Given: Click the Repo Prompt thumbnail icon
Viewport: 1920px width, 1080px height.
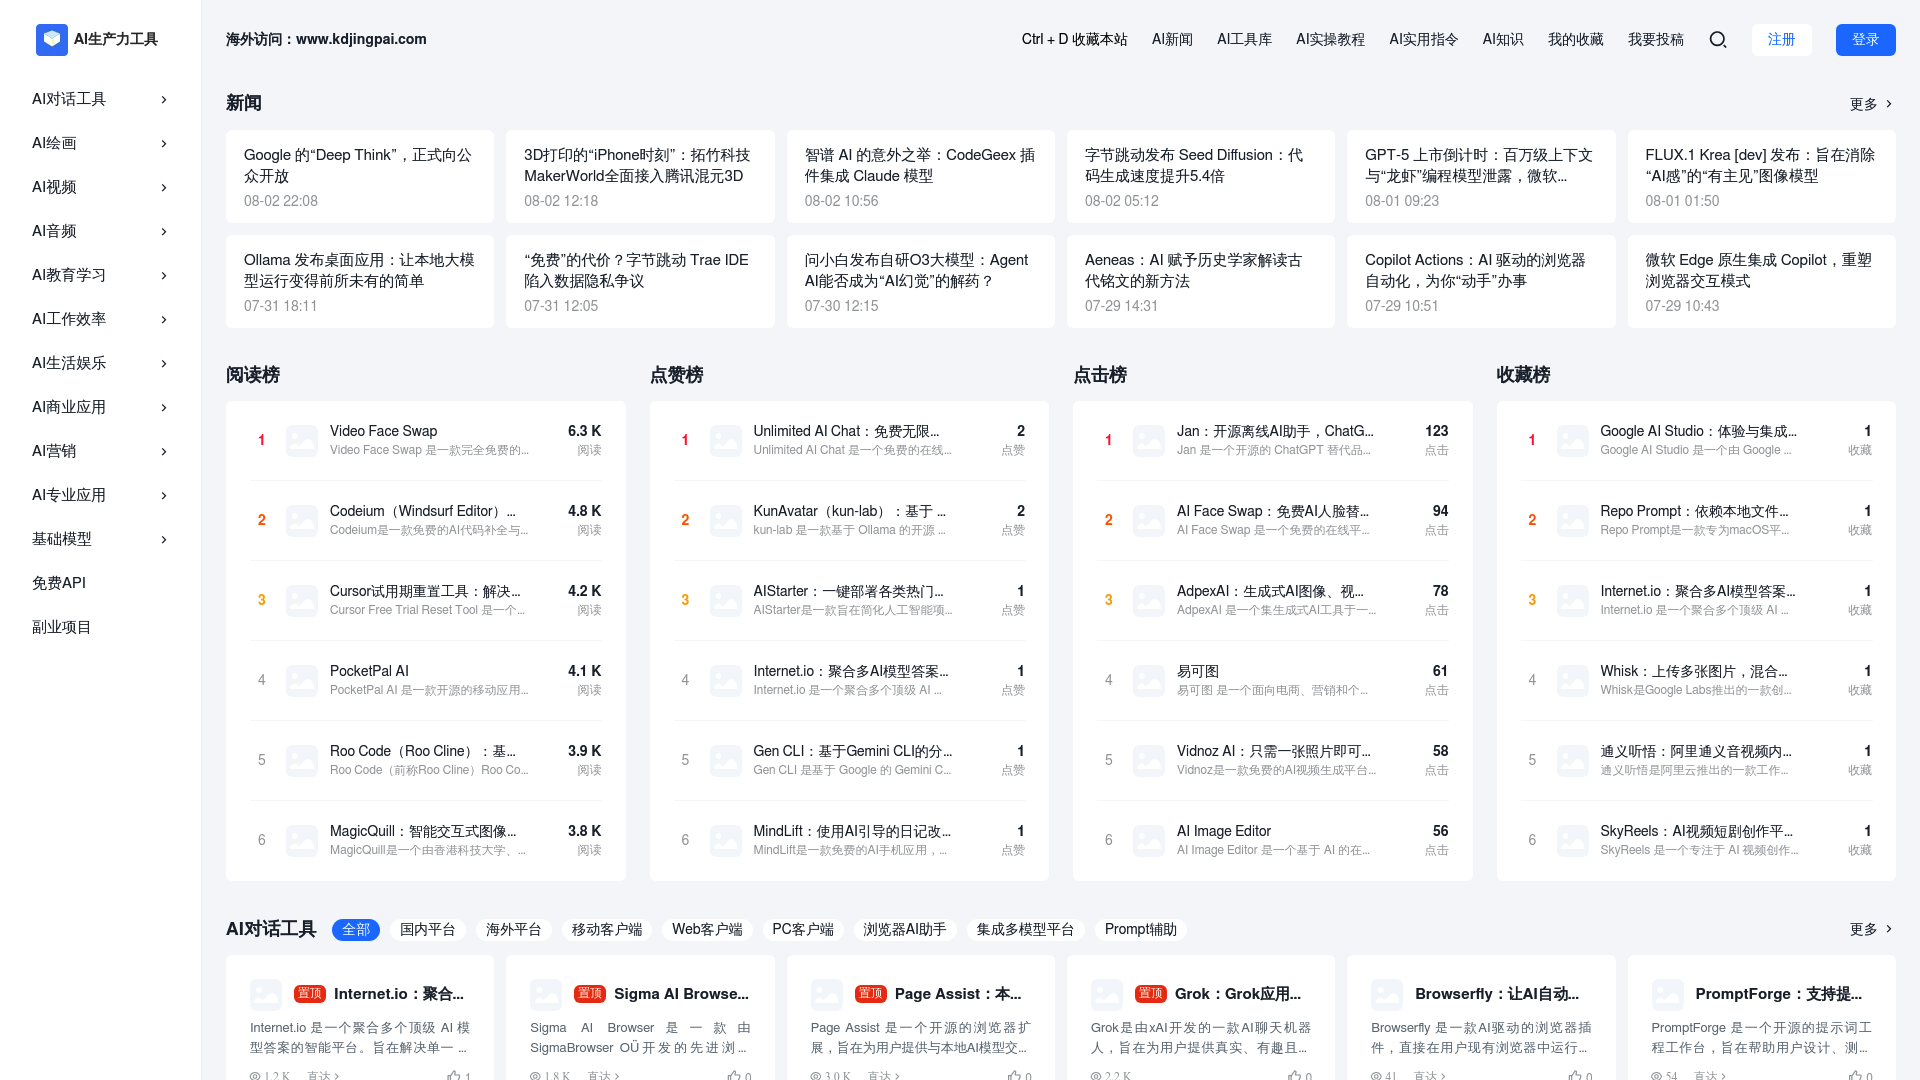Looking at the screenshot, I should click(1573, 520).
